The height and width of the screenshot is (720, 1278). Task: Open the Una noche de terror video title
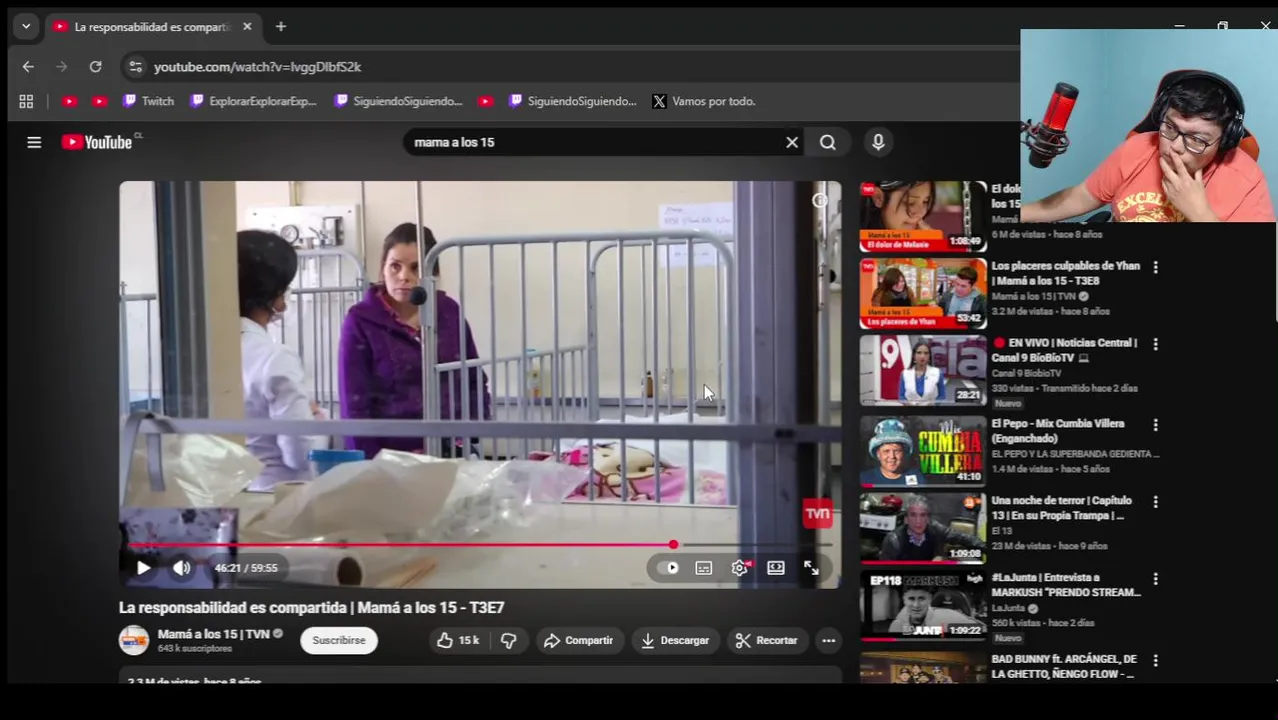1061,508
